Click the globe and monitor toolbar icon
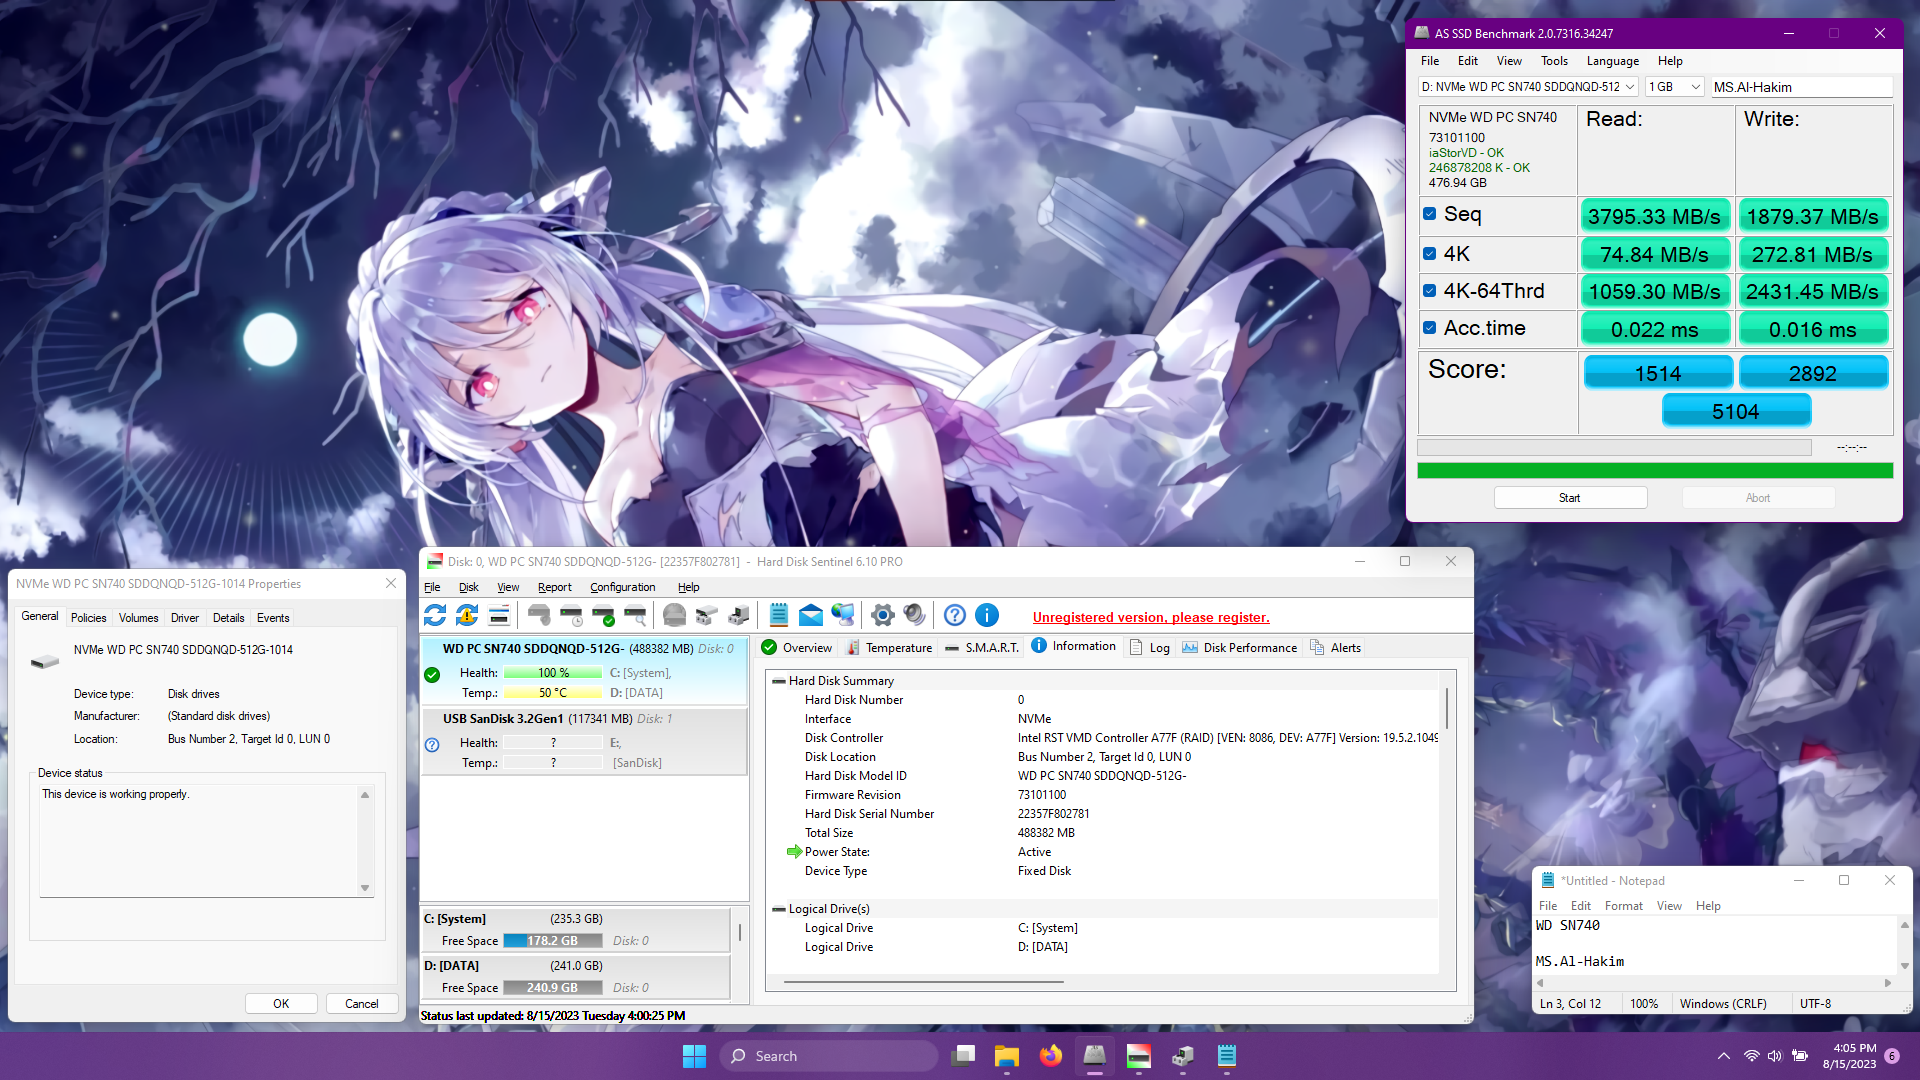 843,615
